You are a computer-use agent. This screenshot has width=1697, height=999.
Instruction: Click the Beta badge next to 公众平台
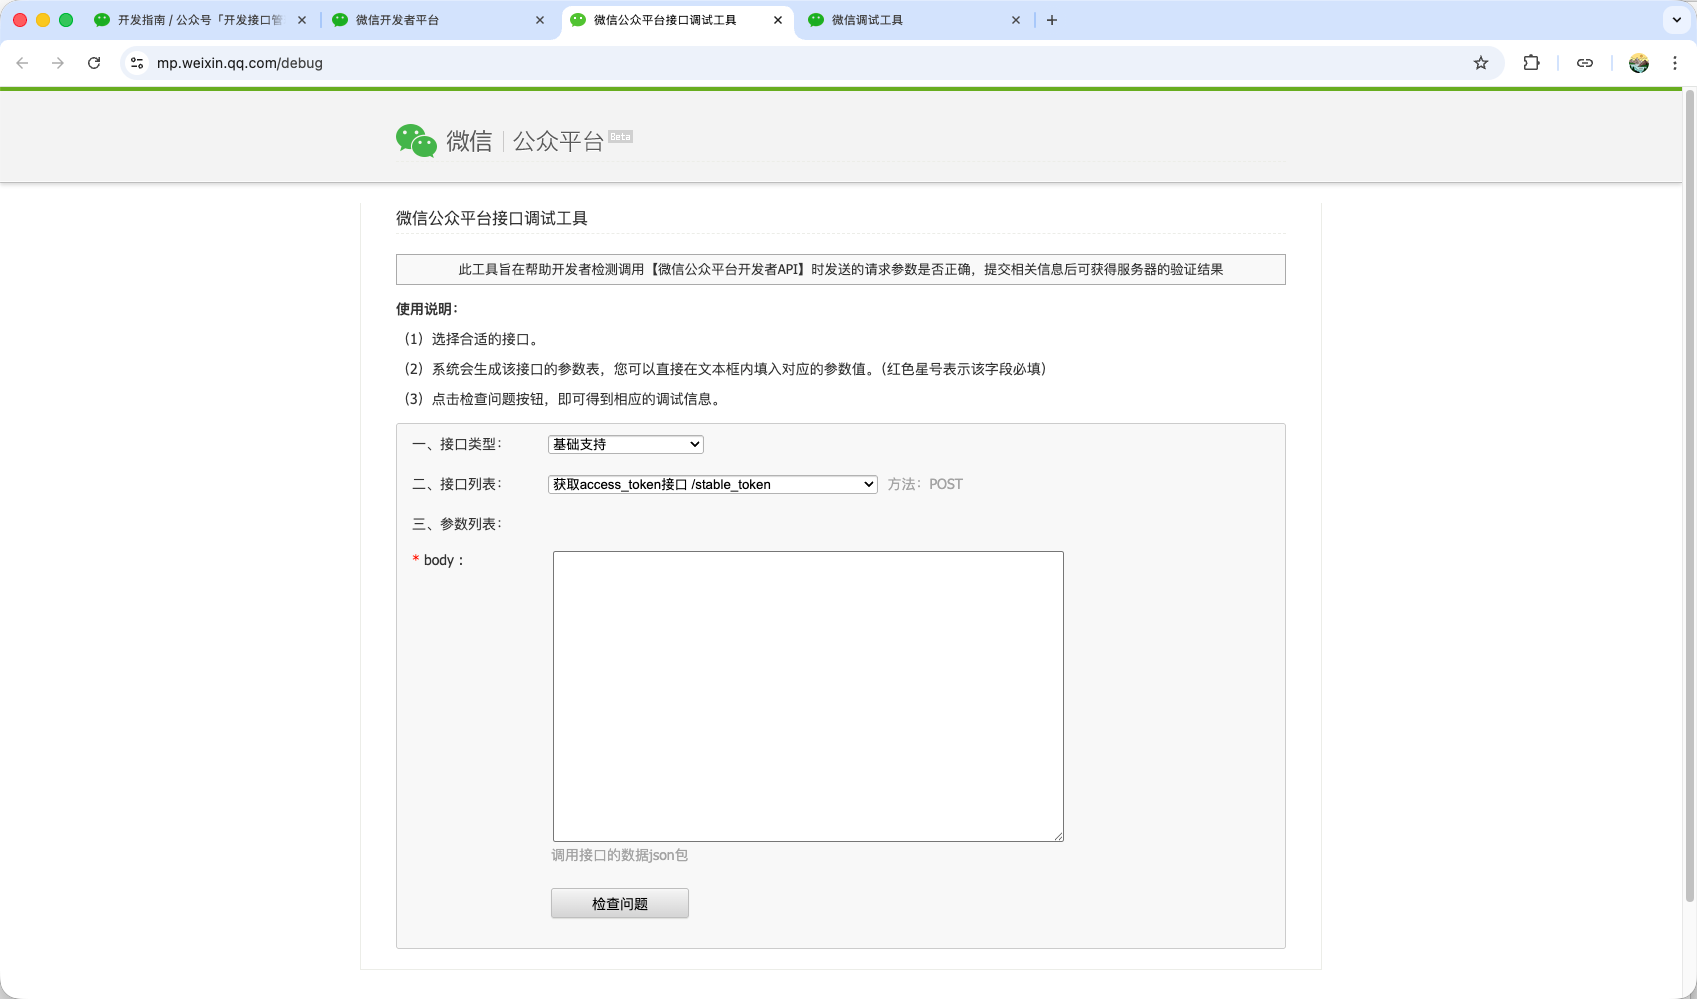pyautogui.click(x=621, y=137)
